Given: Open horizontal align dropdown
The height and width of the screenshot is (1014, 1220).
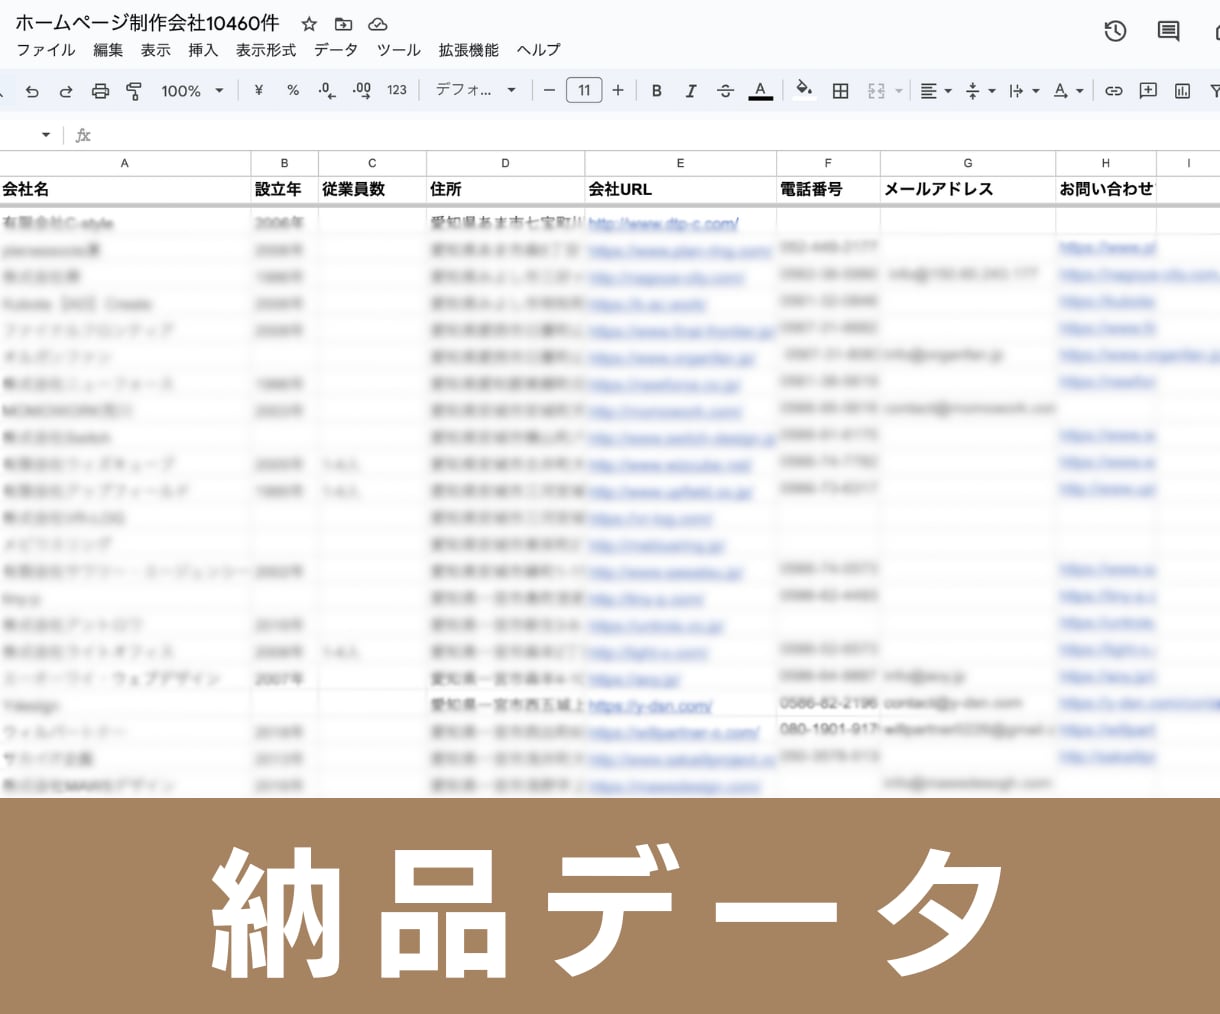Looking at the screenshot, I should click(x=935, y=91).
